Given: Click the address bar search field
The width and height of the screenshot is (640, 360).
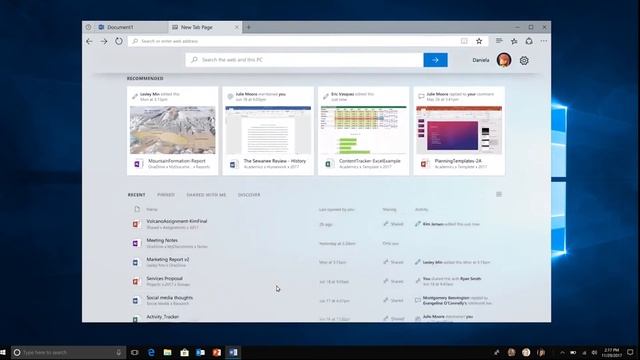Looking at the screenshot, I should pos(293,41).
